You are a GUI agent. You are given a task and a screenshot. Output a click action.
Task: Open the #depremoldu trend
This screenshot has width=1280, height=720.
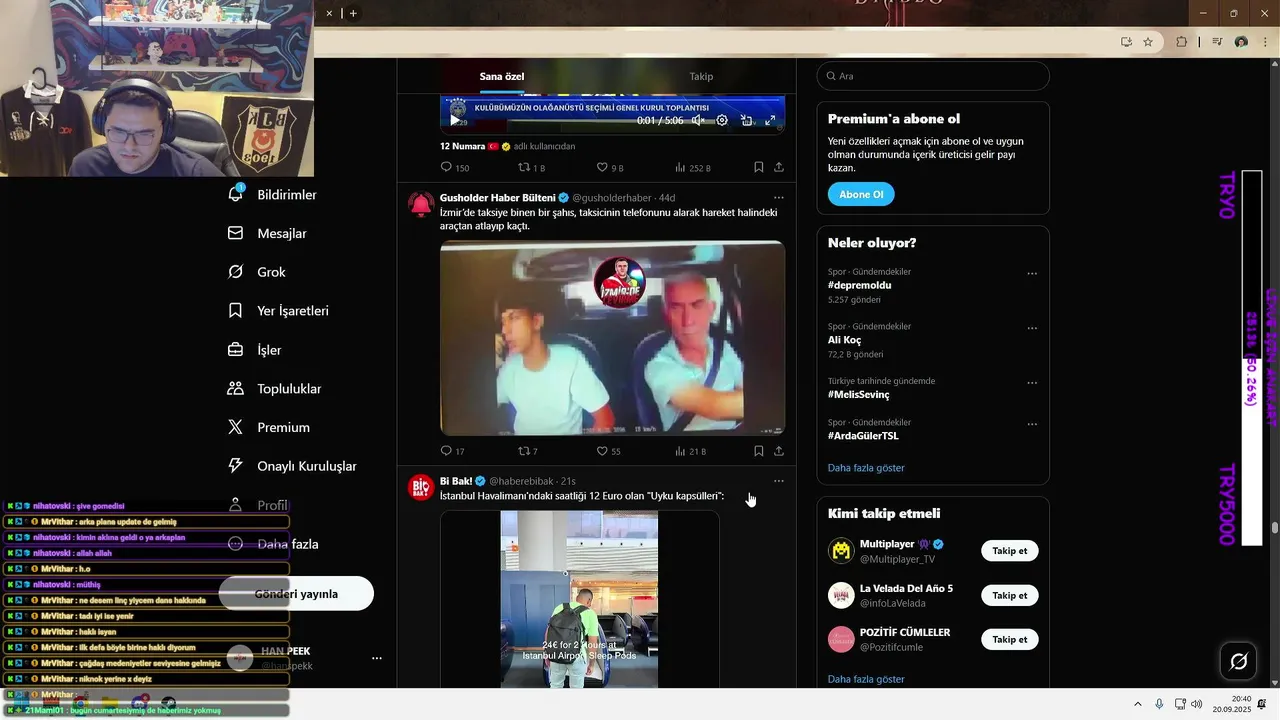[x=859, y=285]
